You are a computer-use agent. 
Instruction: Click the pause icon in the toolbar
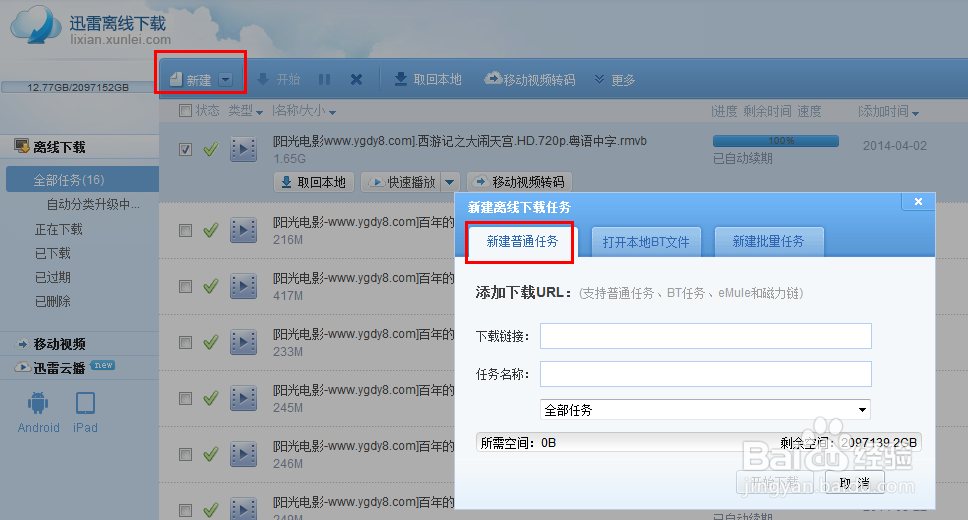click(324, 79)
